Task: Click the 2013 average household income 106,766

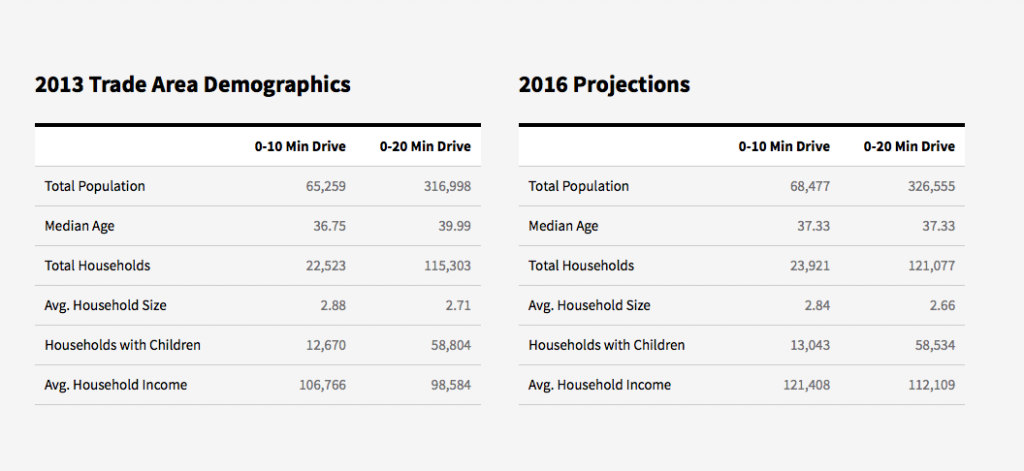Action: 322,385
